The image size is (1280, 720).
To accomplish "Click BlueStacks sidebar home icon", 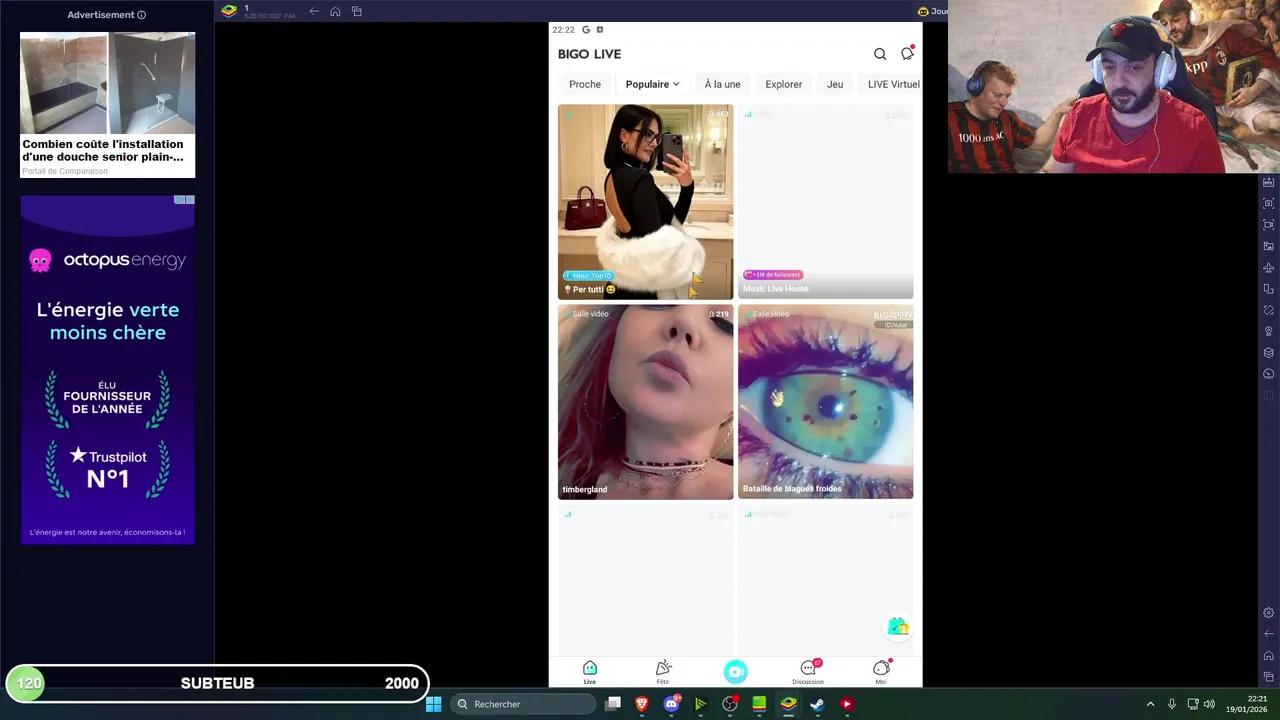I will (1269, 655).
